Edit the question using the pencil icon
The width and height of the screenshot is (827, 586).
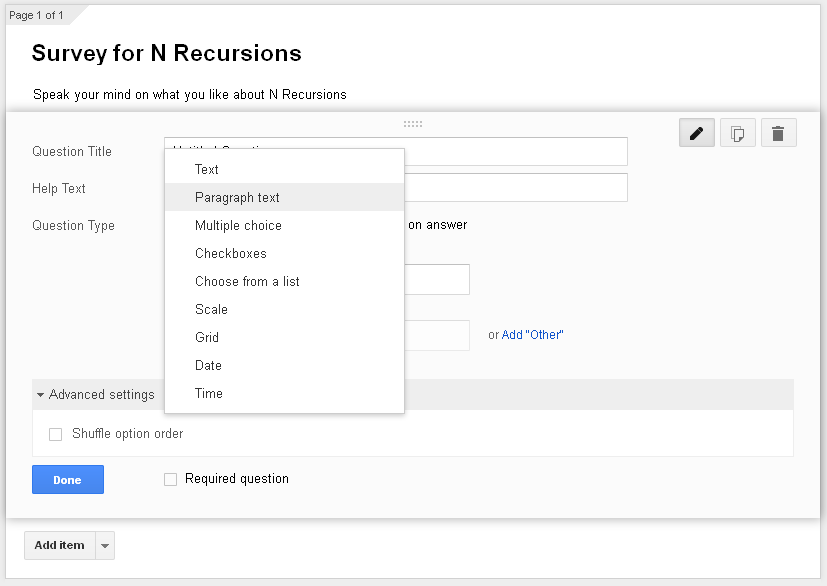coord(696,132)
